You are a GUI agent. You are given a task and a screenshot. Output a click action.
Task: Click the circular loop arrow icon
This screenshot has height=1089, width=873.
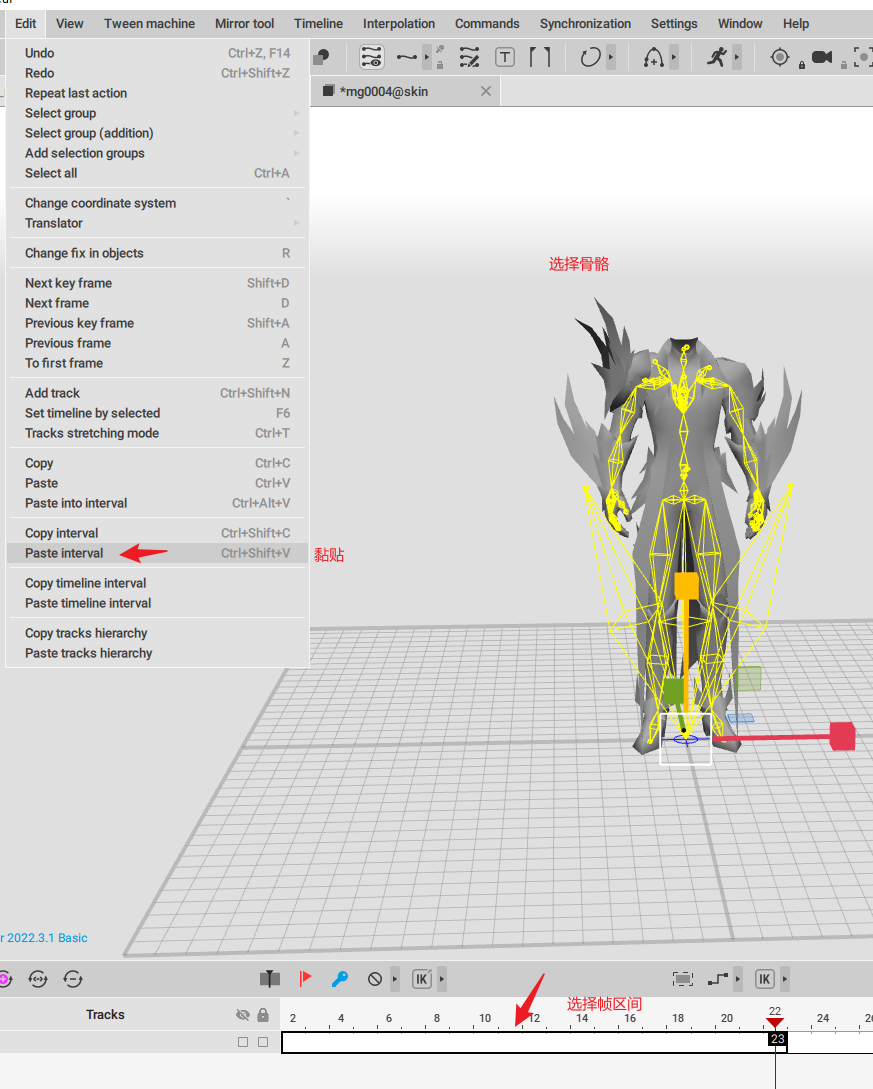tap(590, 57)
